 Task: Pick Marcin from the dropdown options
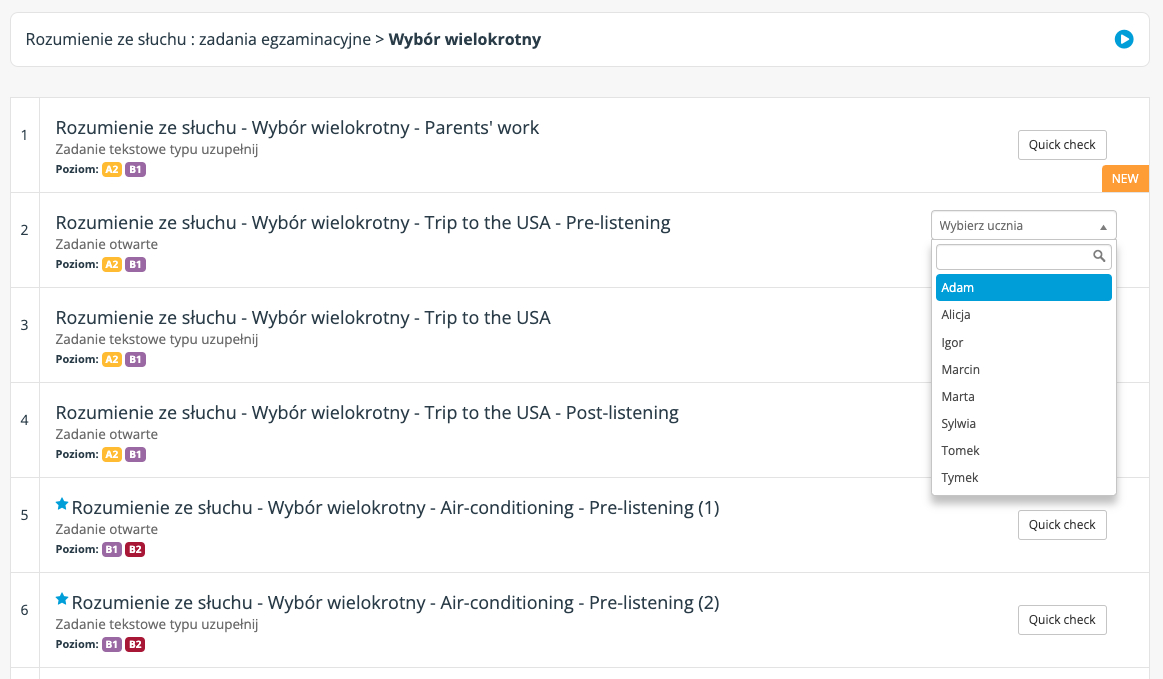pyautogui.click(x=1024, y=370)
